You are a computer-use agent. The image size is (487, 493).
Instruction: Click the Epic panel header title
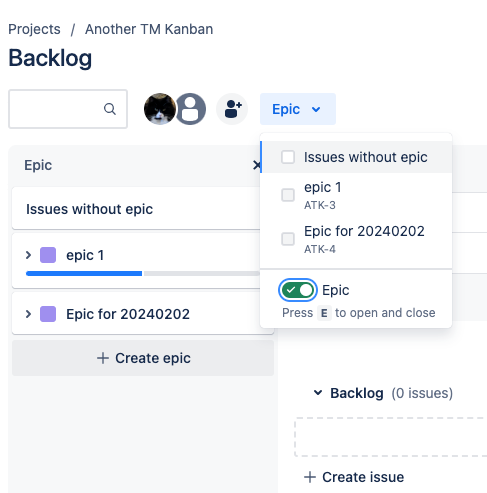click(x=38, y=165)
